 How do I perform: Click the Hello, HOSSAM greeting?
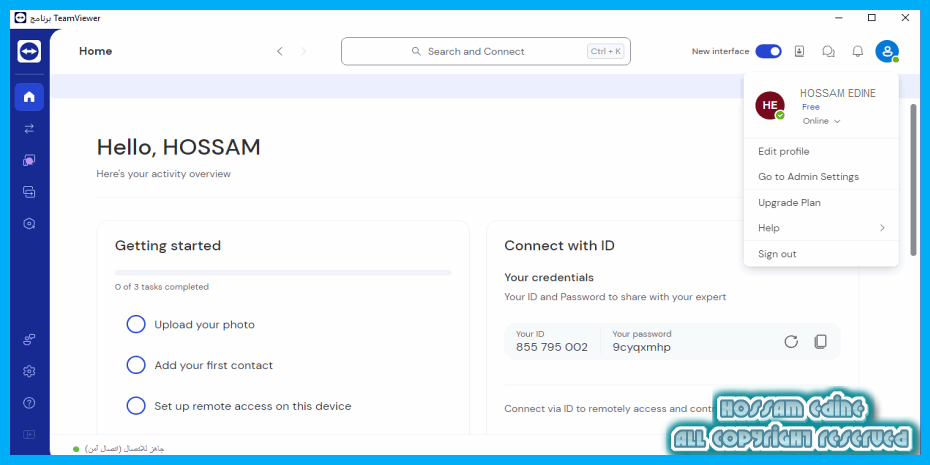click(179, 147)
